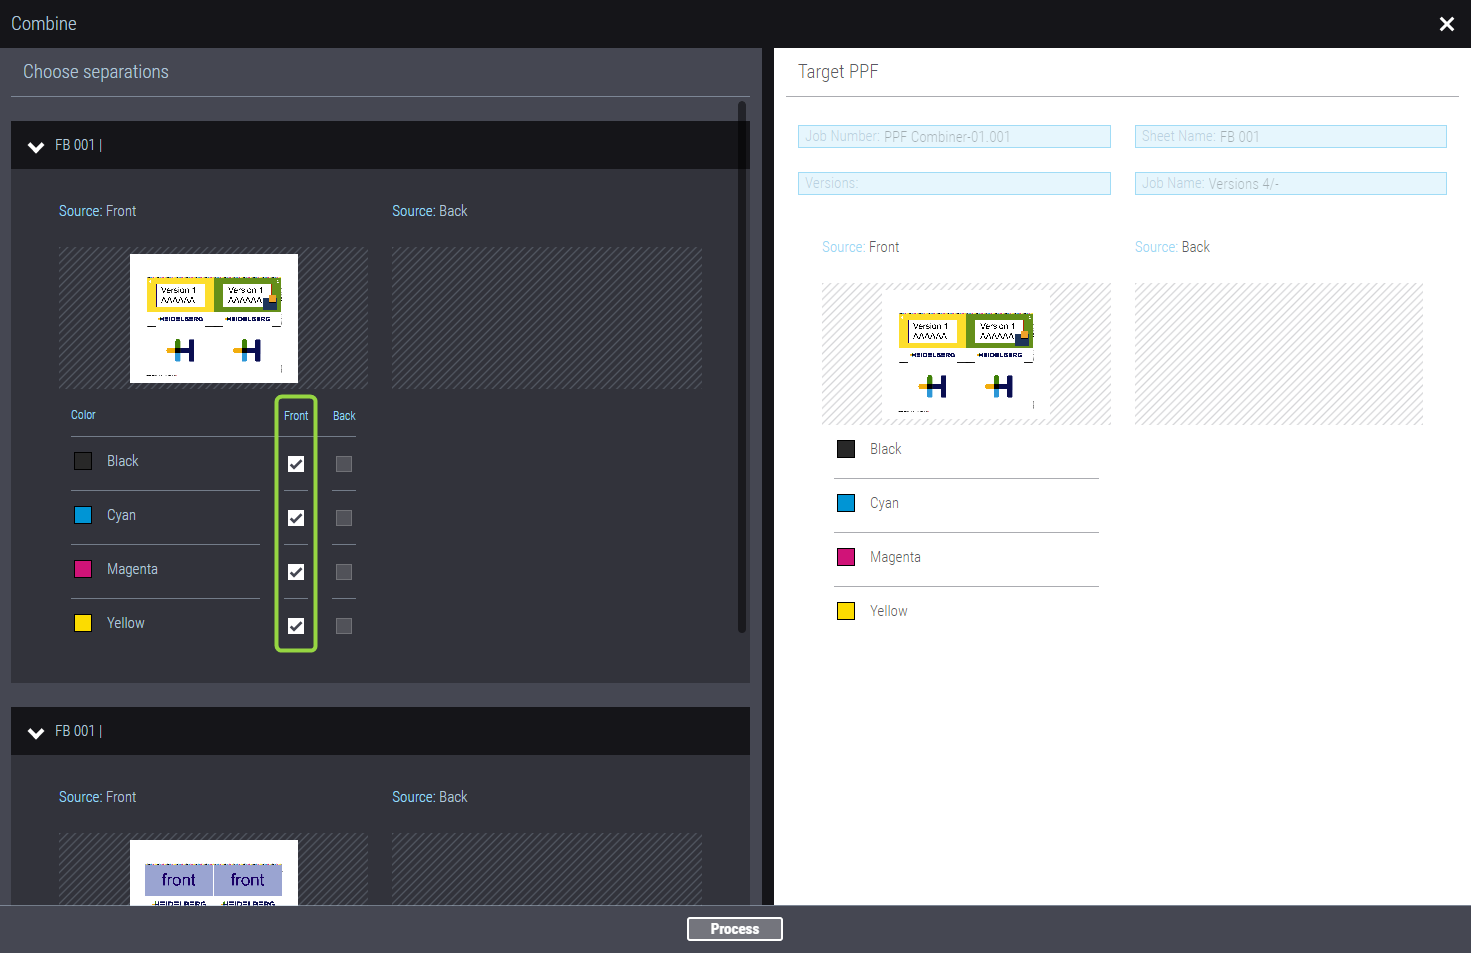Viewport: 1471px width, 953px height.
Task: Click the Yellow swatch in Target PPF
Action: 846,611
